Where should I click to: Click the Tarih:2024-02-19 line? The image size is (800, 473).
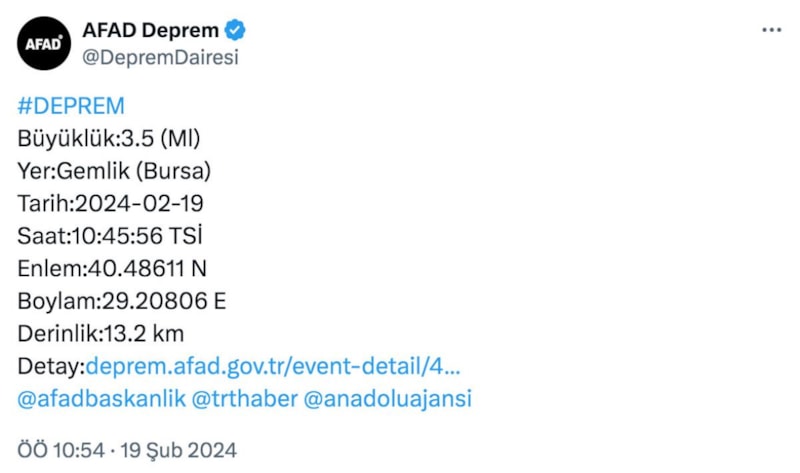(x=110, y=204)
